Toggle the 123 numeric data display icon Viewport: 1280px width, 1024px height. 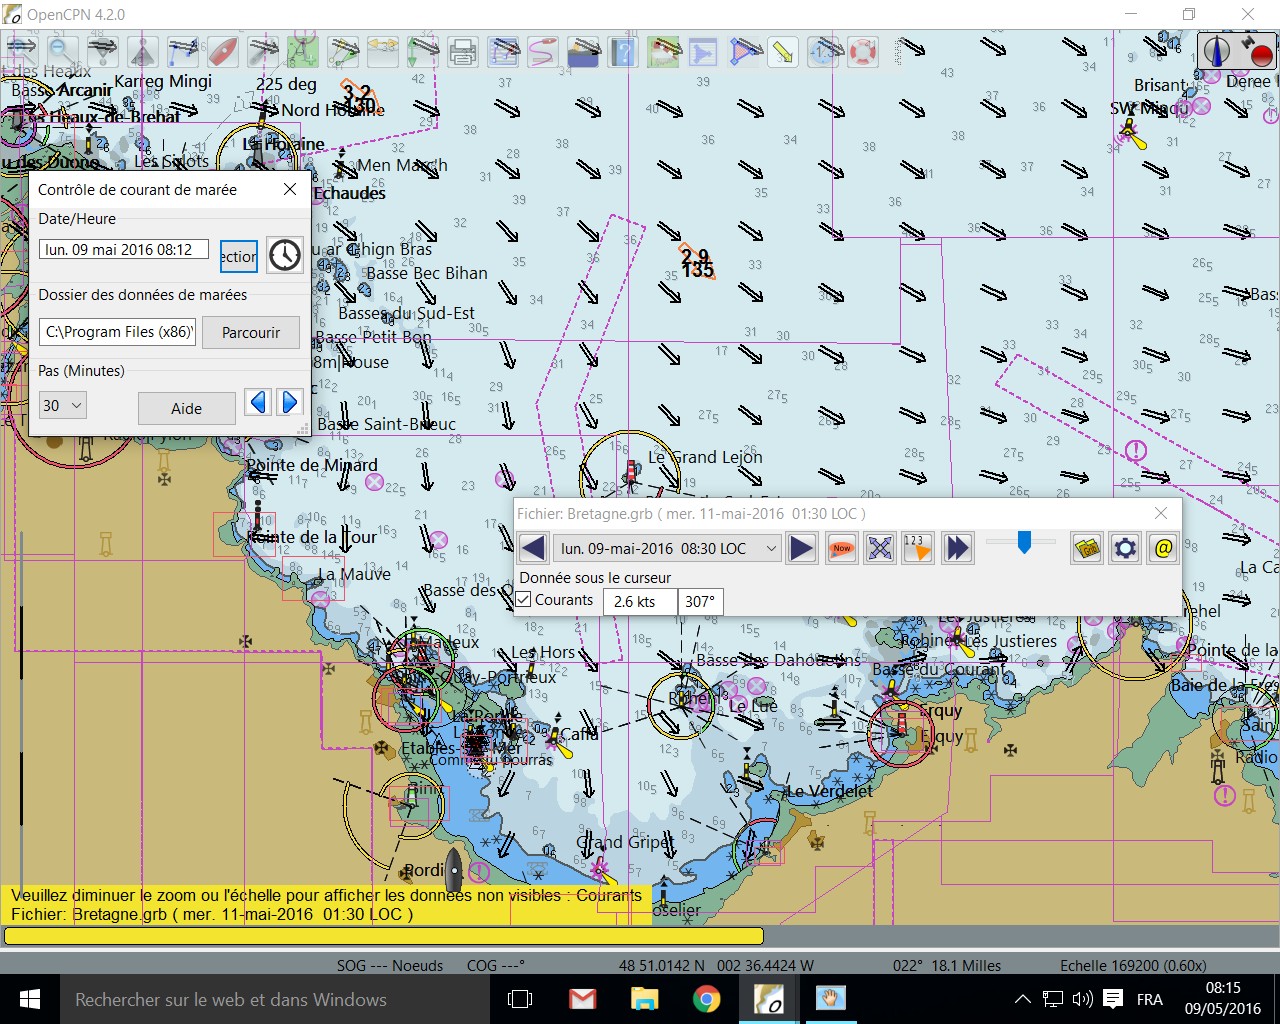click(917, 548)
